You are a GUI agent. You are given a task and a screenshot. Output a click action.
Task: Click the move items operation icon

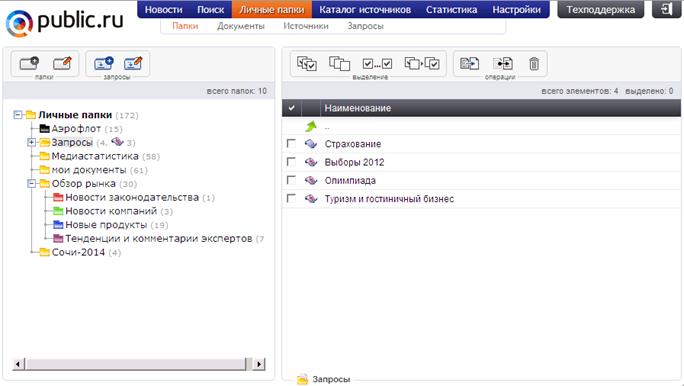[503, 64]
